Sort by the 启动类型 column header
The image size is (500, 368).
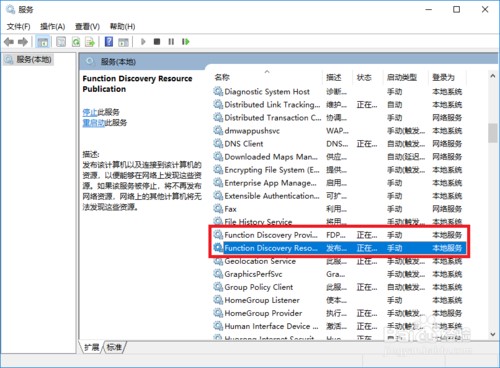405,77
